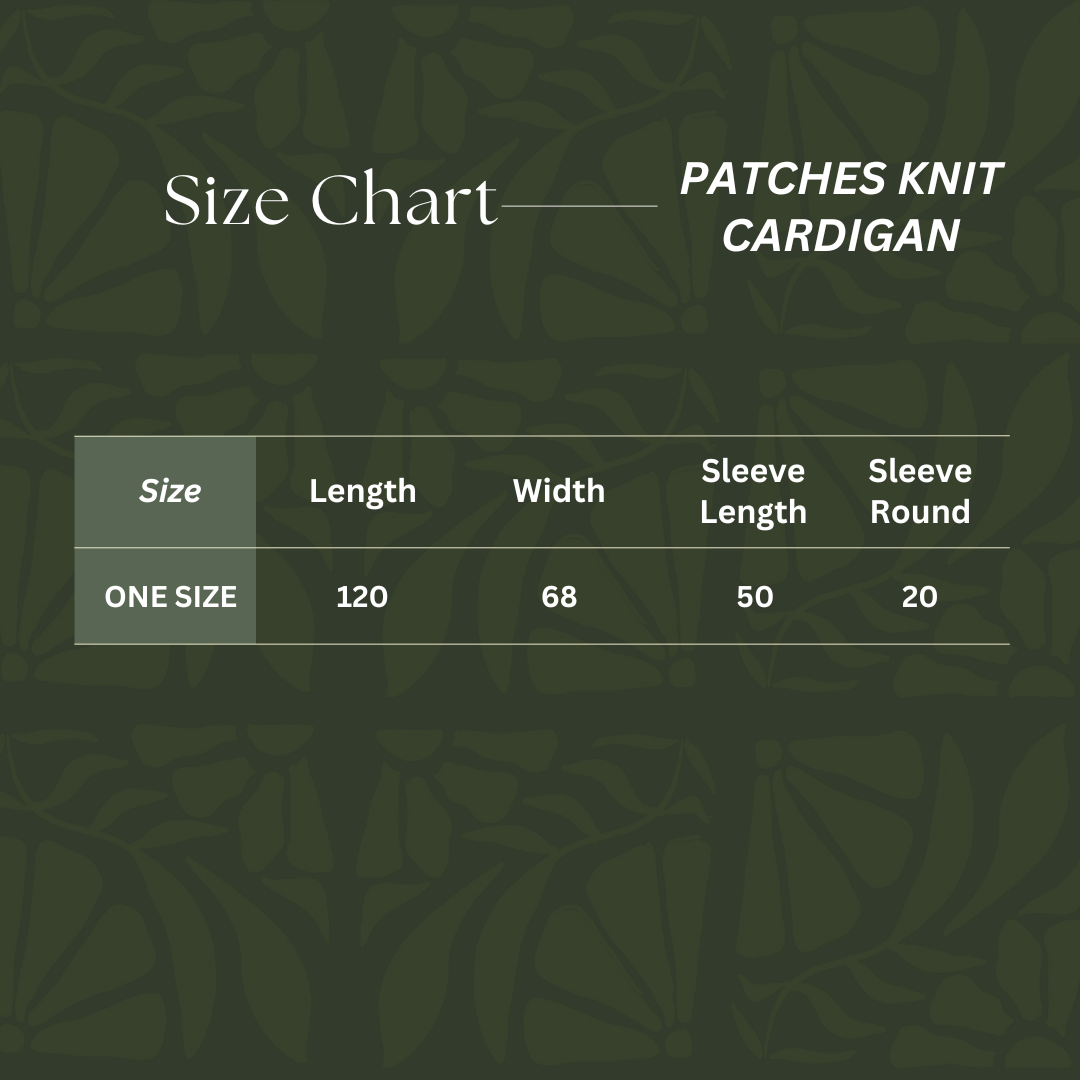Click the Length column header
1080x1080 pixels.
pyautogui.click(x=362, y=491)
